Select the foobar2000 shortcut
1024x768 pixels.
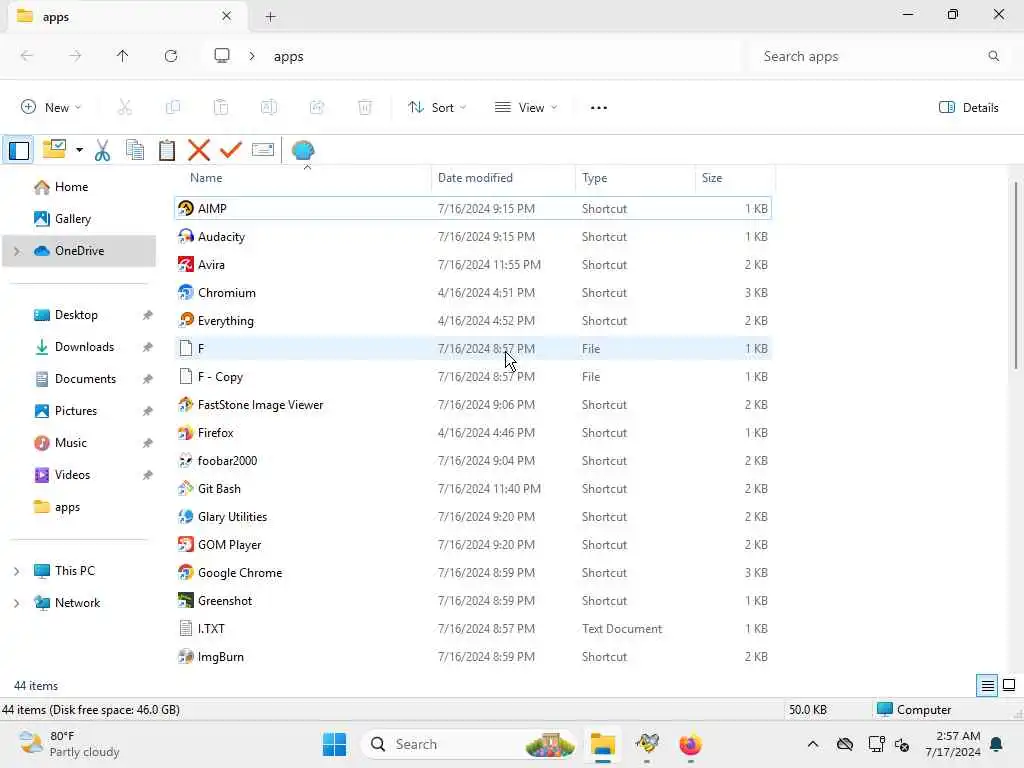pos(473,460)
